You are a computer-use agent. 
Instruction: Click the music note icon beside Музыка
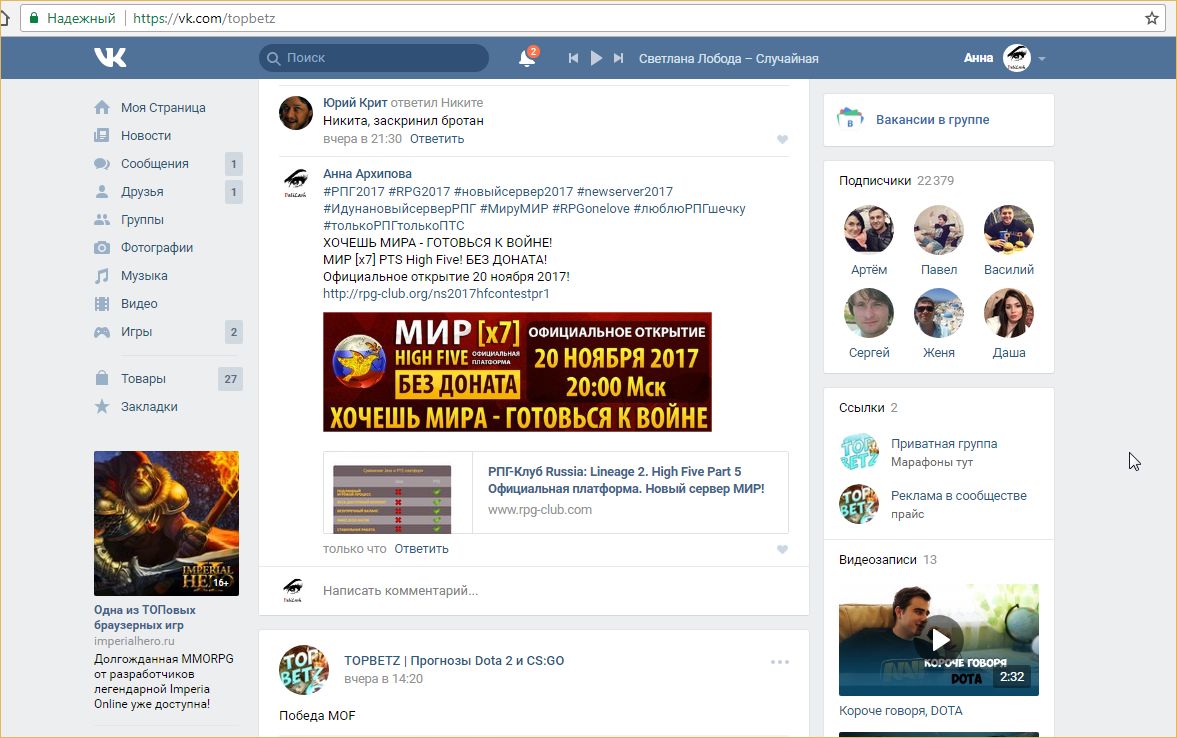[x=102, y=276]
